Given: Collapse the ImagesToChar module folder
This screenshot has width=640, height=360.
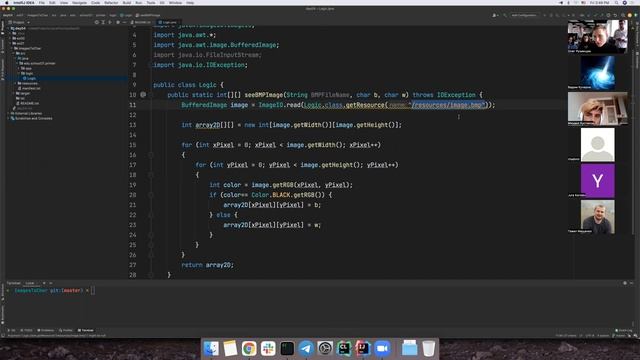Looking at the screenshot, I should [x=11, y=48].
